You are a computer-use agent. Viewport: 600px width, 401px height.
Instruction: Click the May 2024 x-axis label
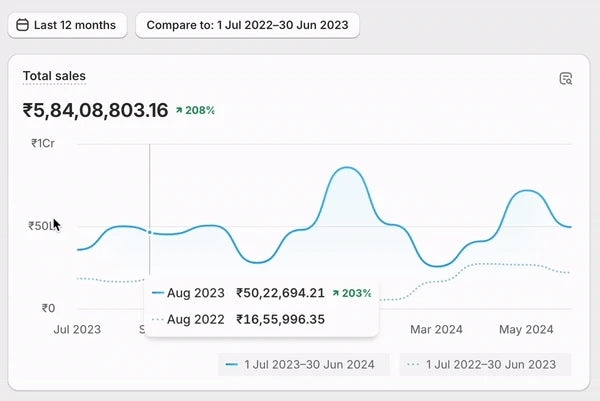click(x=526, y=329)
